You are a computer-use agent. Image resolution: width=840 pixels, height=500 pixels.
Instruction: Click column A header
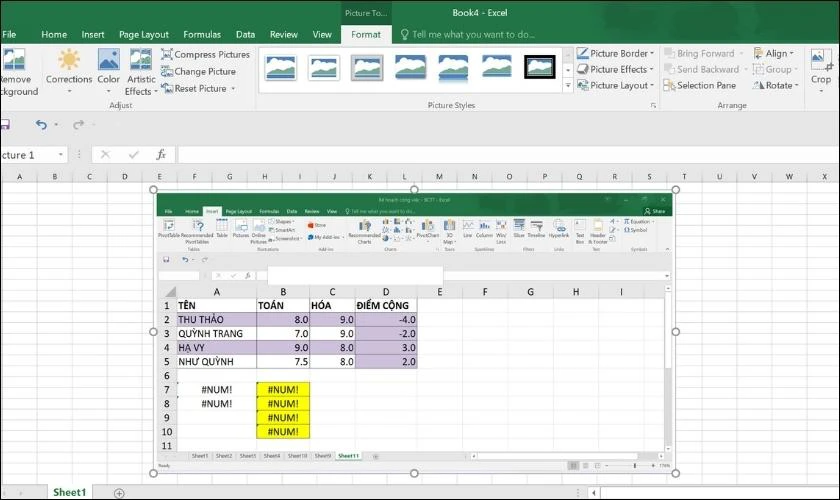tap(19, 176)
